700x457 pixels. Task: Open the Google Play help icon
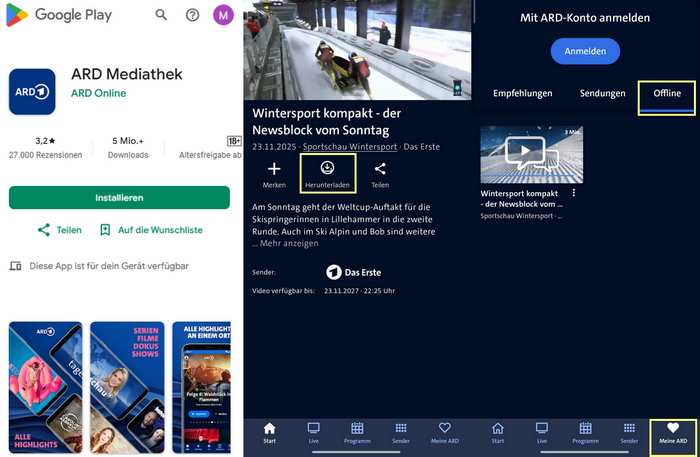click(192, 15)
